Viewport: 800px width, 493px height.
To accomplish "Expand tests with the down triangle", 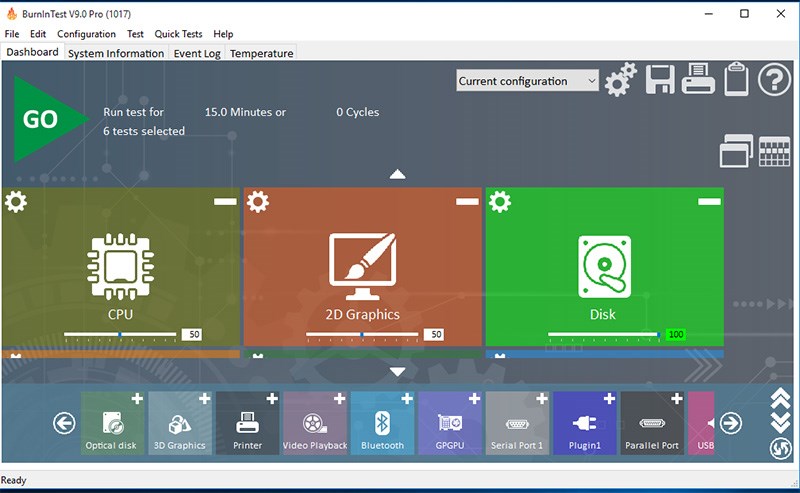I will pyautogui.click(x=397, y=372).
